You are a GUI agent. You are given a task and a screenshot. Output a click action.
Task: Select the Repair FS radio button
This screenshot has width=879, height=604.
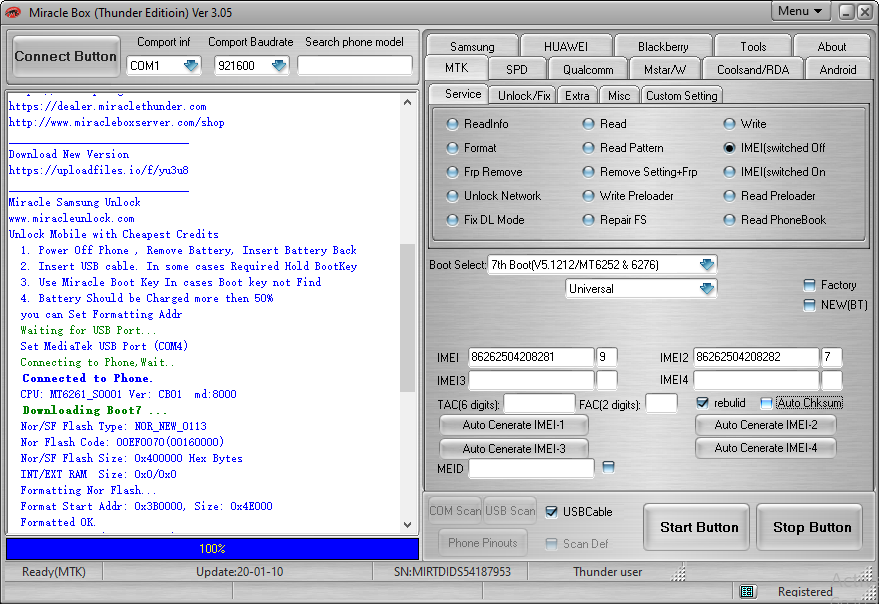[x=614, y=220]
